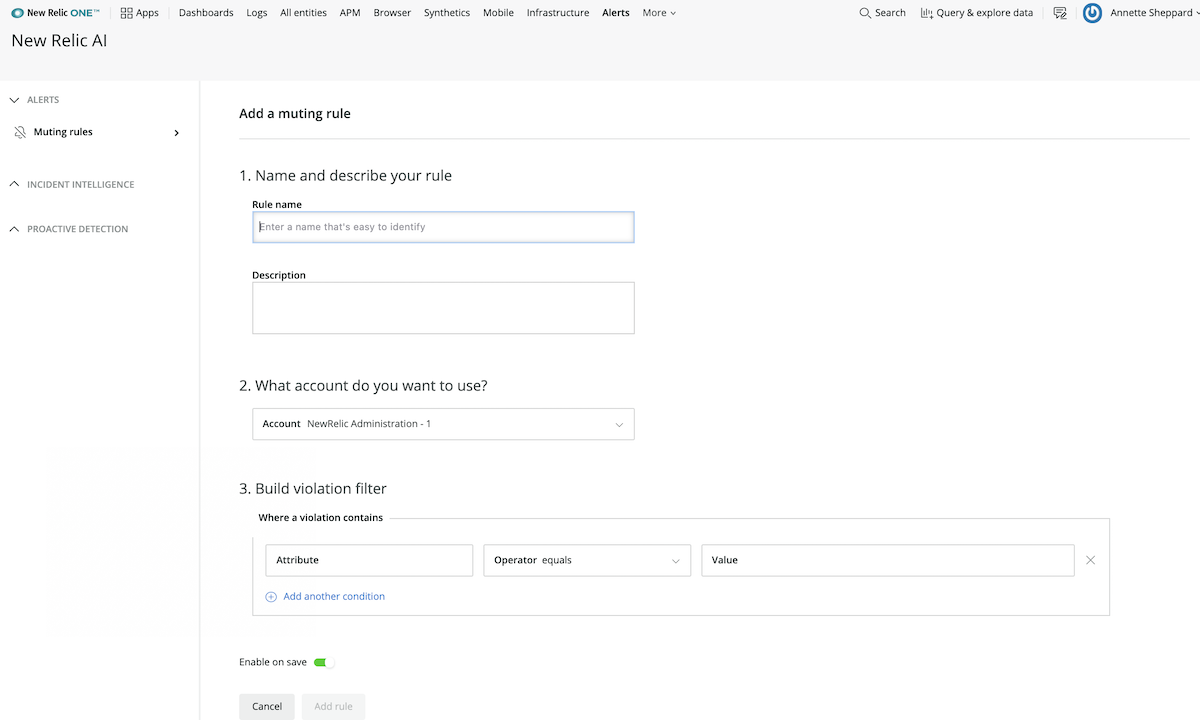Navigate to APM
1200x720 pixels.
pos(350,13)
